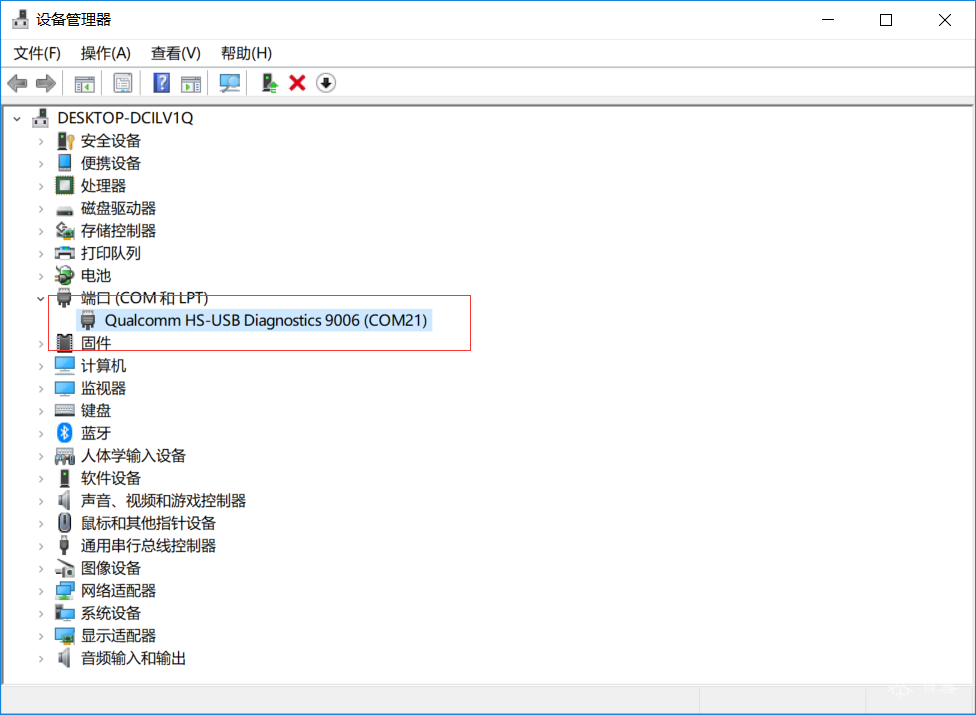Select Qualcomm HS-USB Diagnostics 9006 (COM21)
Viewport: 976px width, 715px height.
[266, 320]
